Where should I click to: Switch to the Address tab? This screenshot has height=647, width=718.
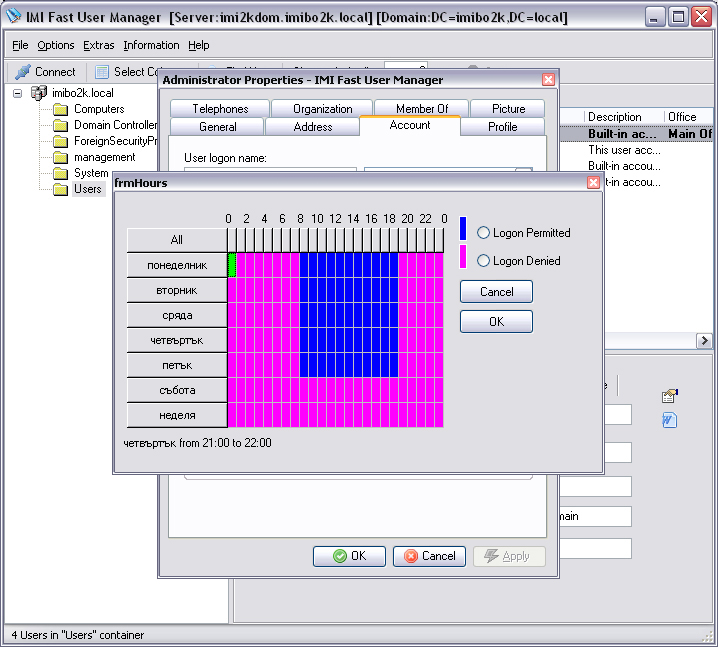coord(313,127)
